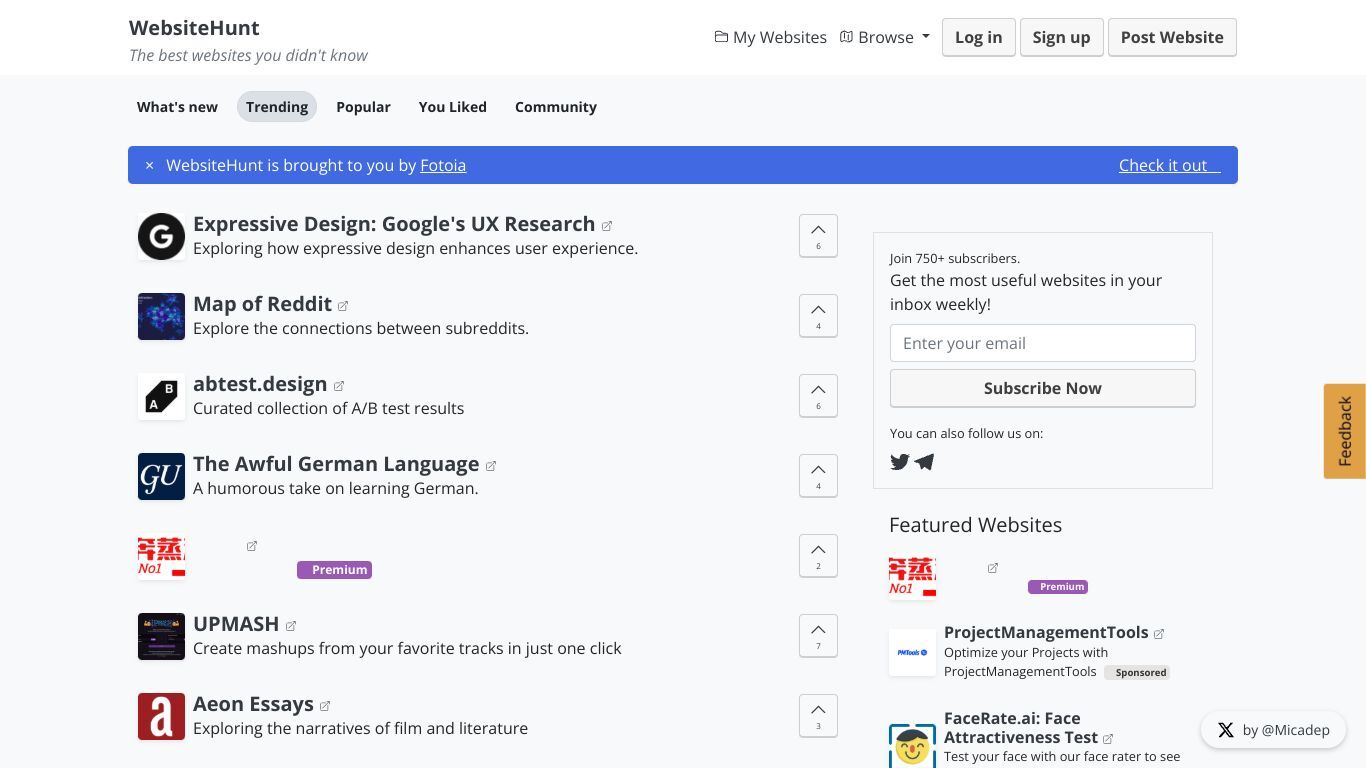Open external link icon beside Map of Reddit
The image size is (1366, 768).
coord(343,306)
